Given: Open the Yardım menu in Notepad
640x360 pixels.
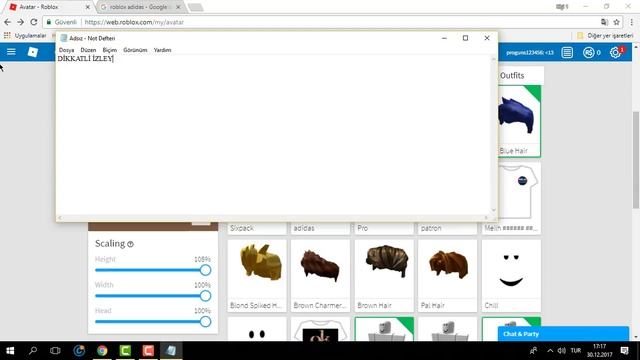Looking at the screenshot, I should click(162, 50).
